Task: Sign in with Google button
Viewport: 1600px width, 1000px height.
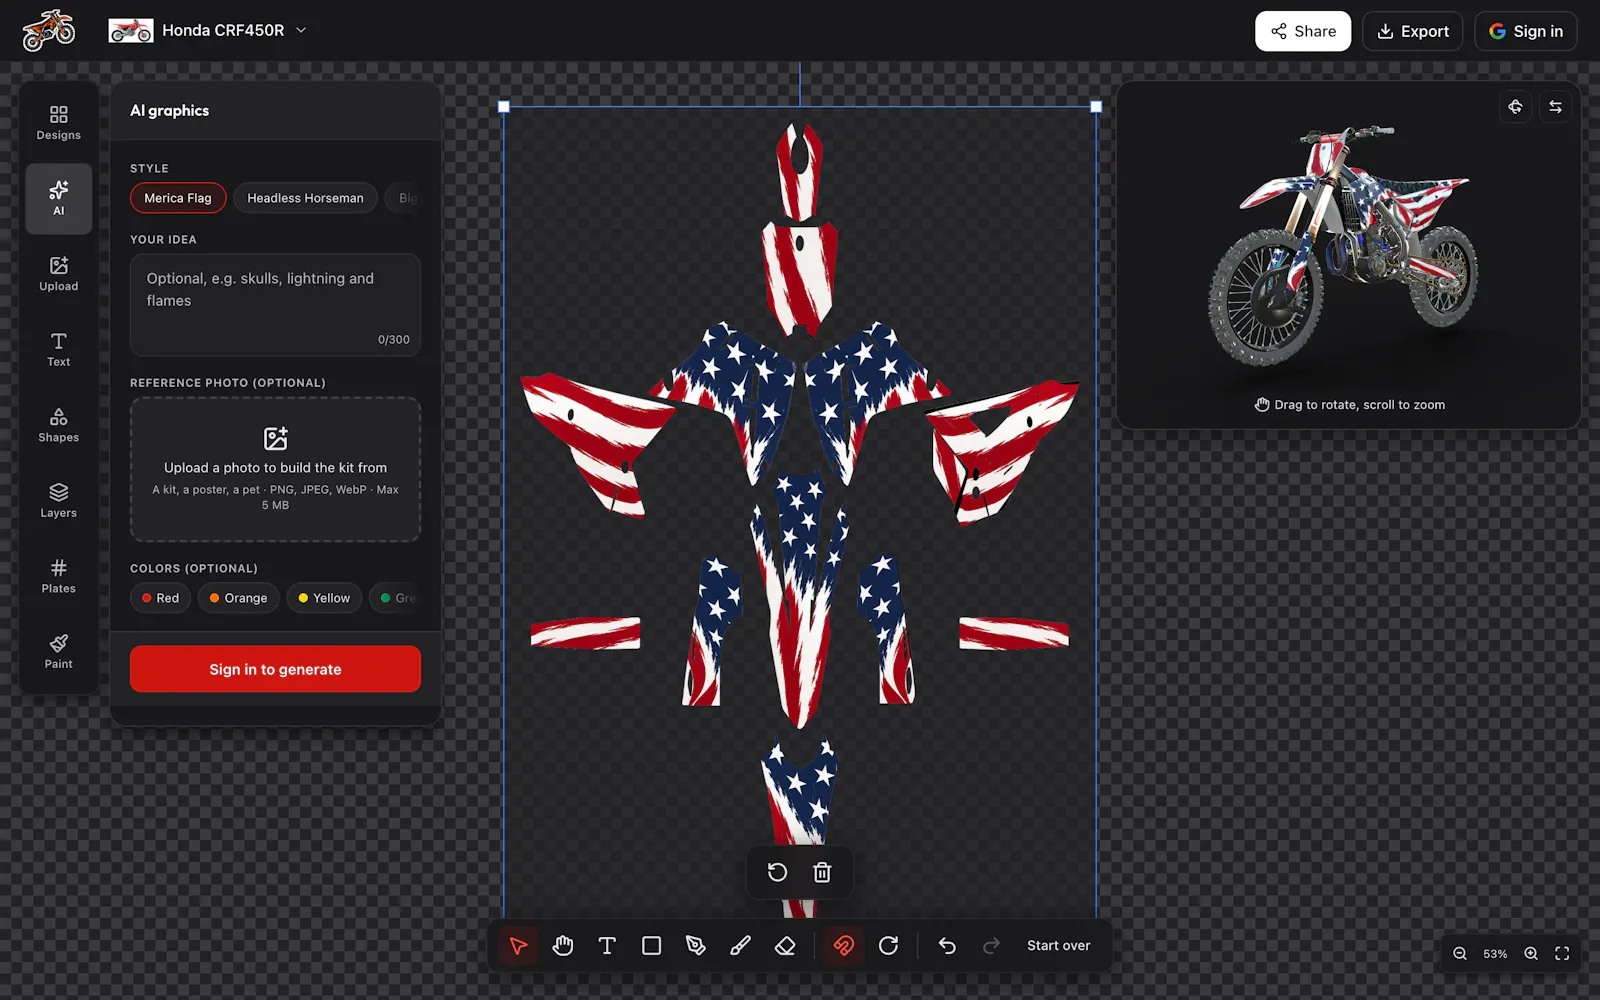Action: (1526, 31)
